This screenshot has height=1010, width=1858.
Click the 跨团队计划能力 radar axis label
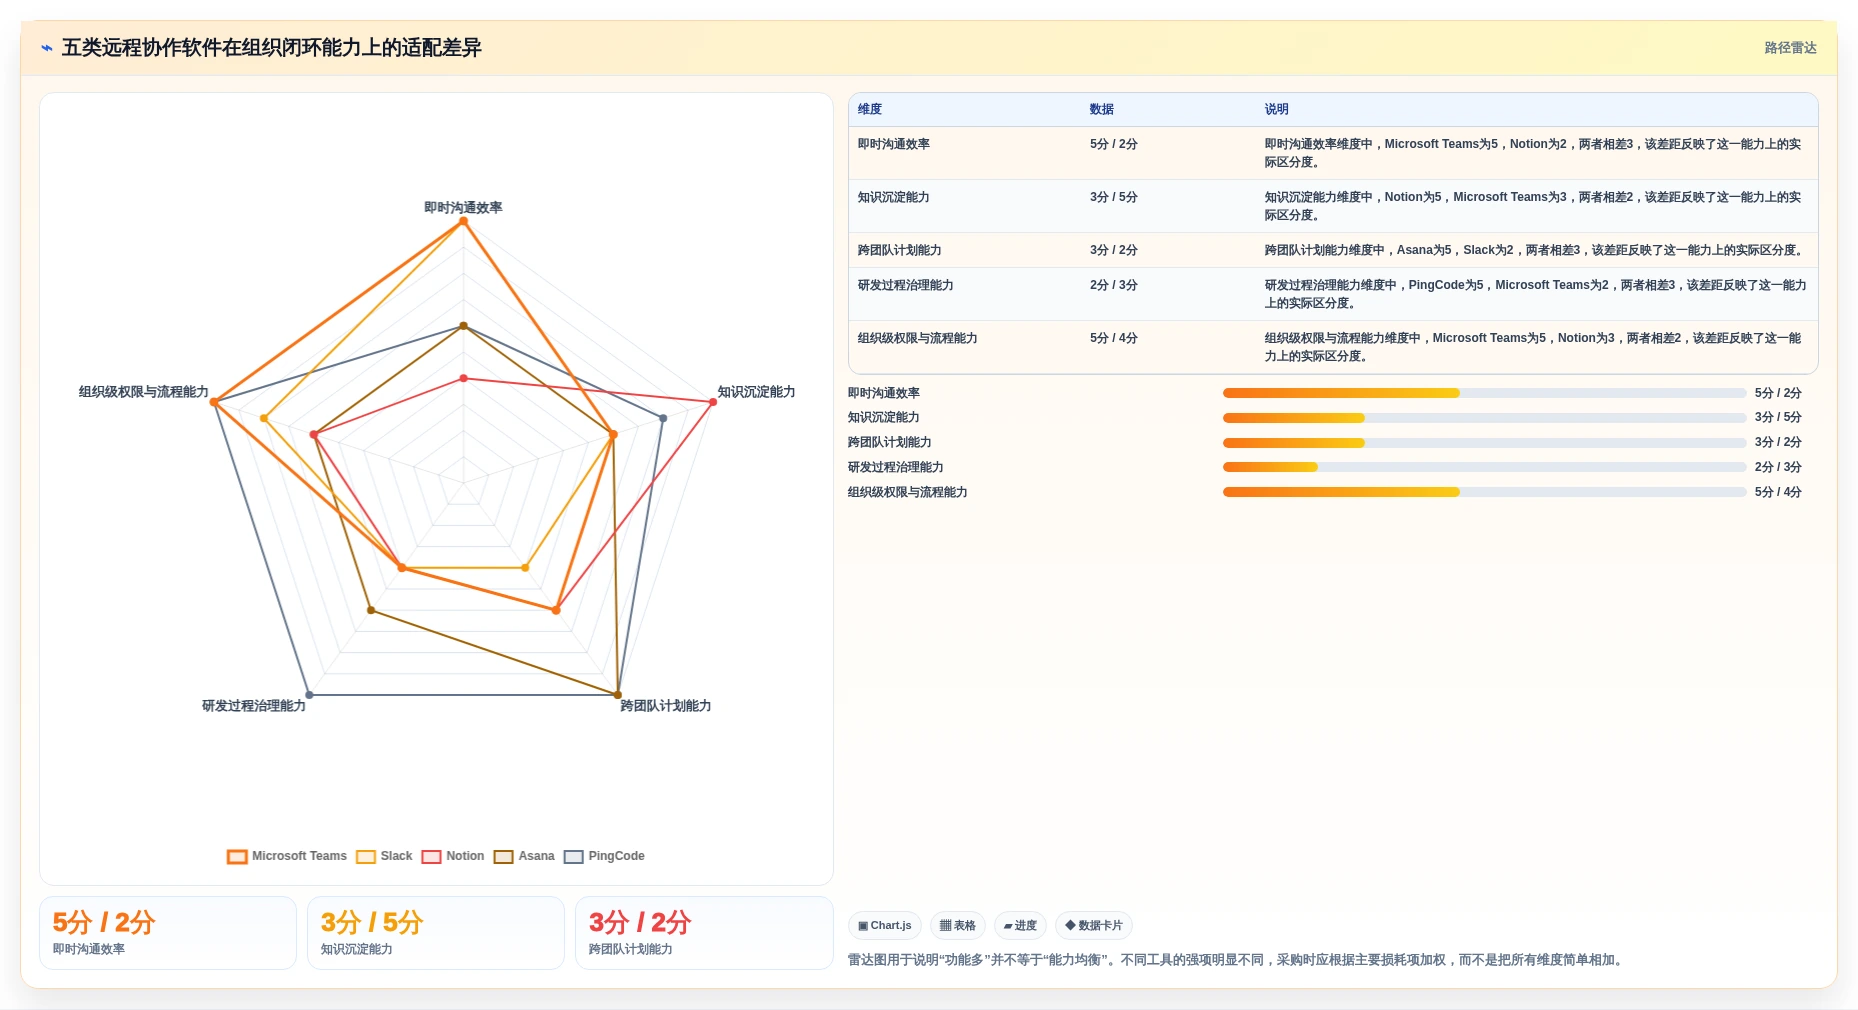(665, 706)
